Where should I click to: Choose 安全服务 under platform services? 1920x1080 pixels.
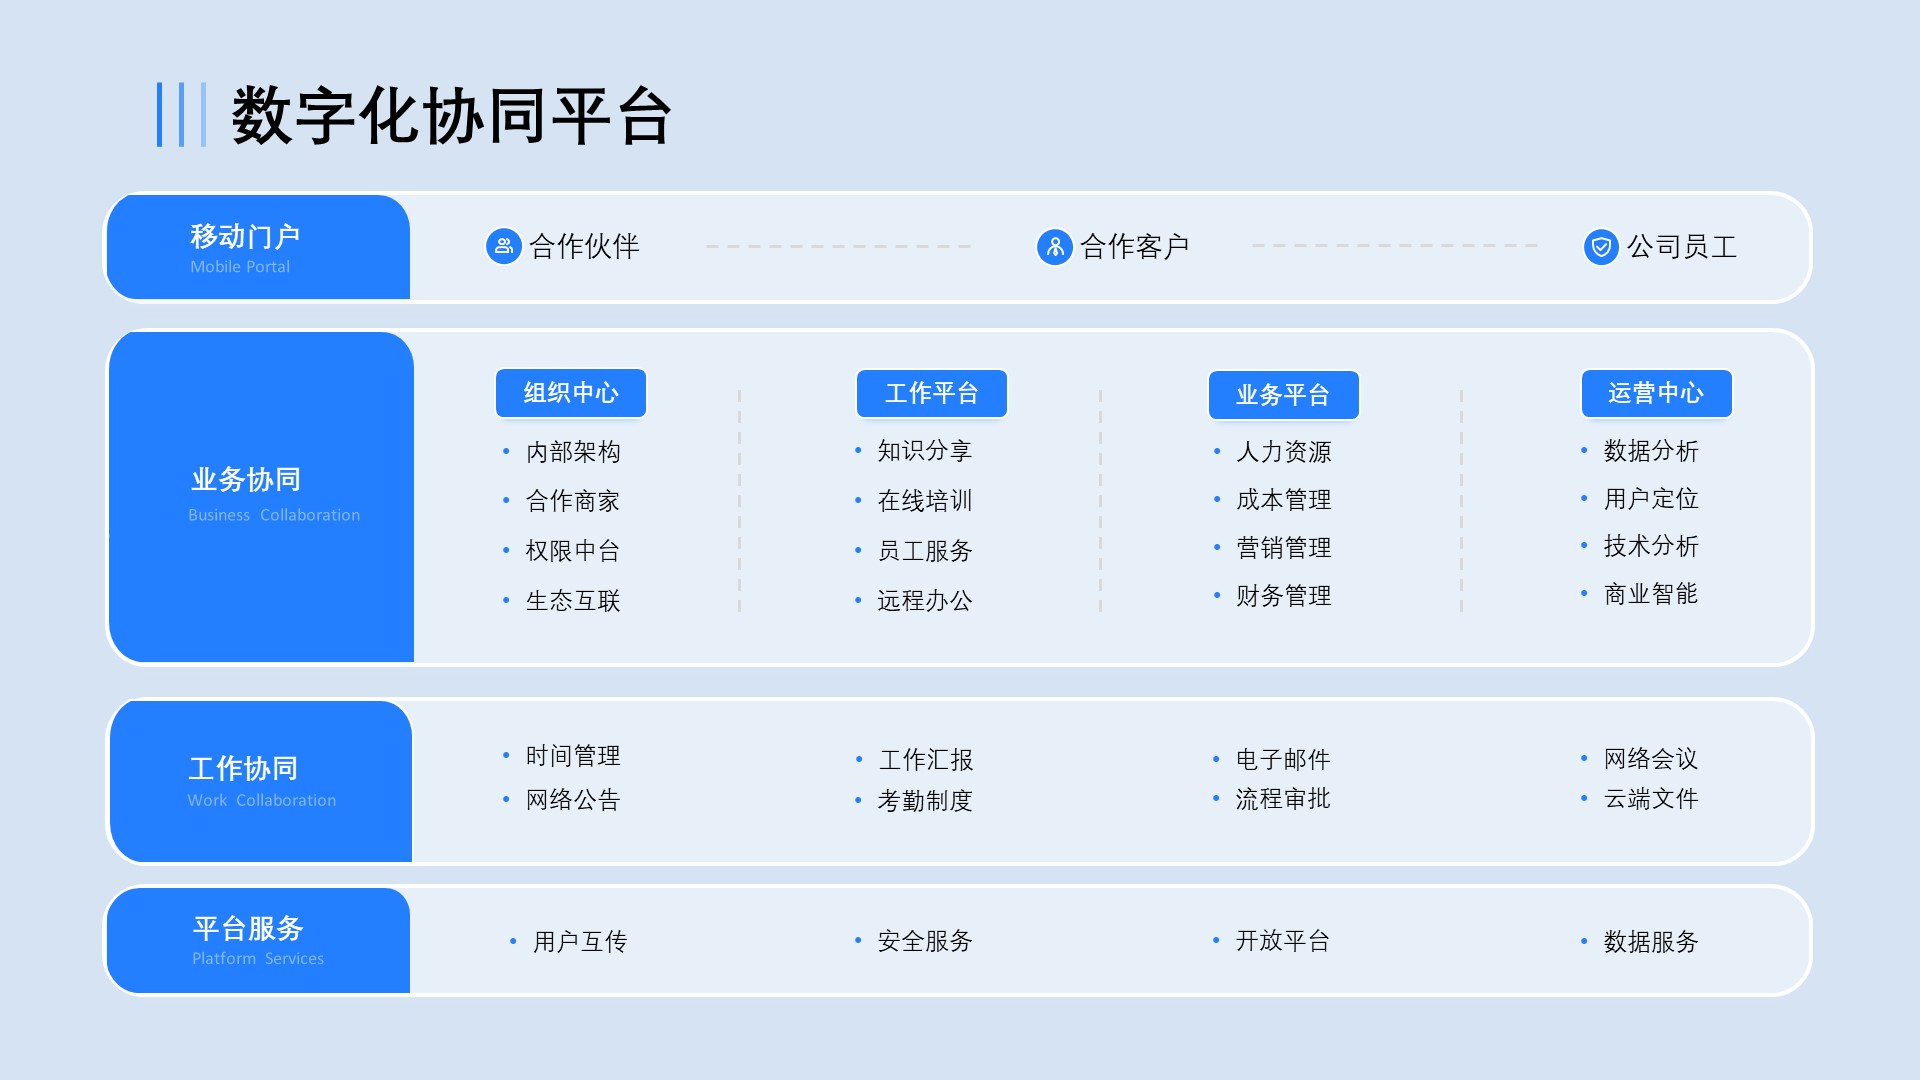pyautogui.click(x=925, y=941)
